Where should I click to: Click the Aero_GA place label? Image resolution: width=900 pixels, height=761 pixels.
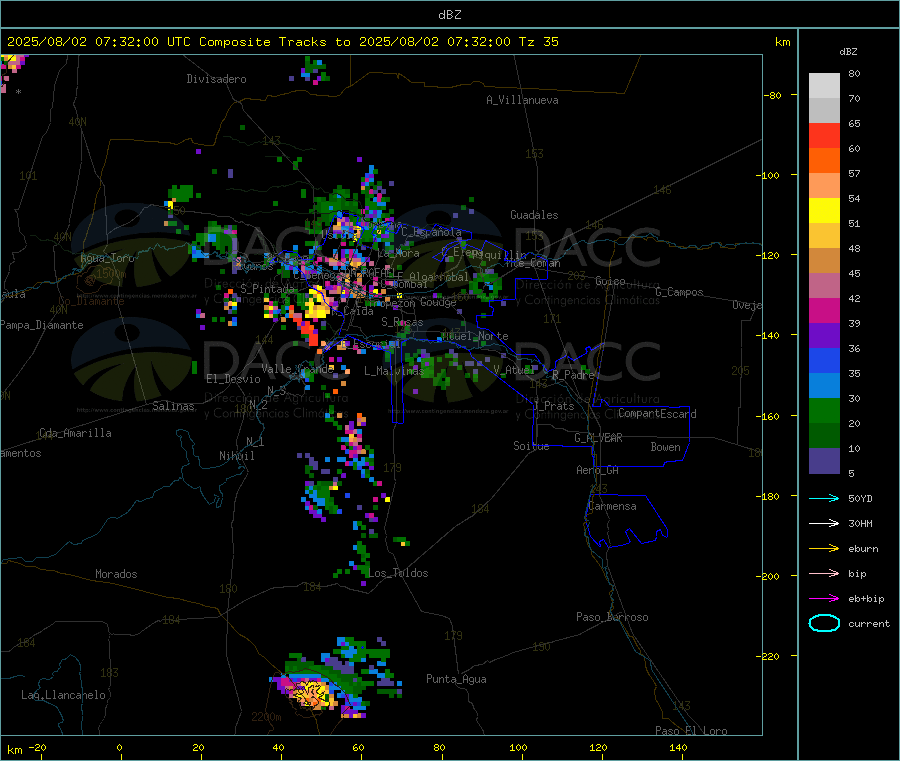tap(598, 471)
